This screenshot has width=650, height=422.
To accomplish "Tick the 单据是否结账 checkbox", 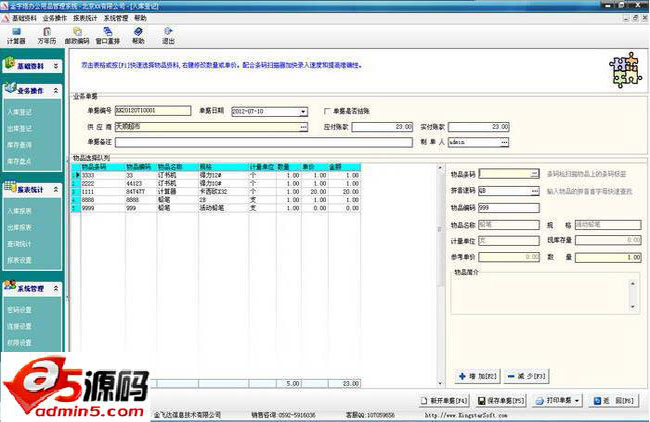I will [x=327, y=111].
